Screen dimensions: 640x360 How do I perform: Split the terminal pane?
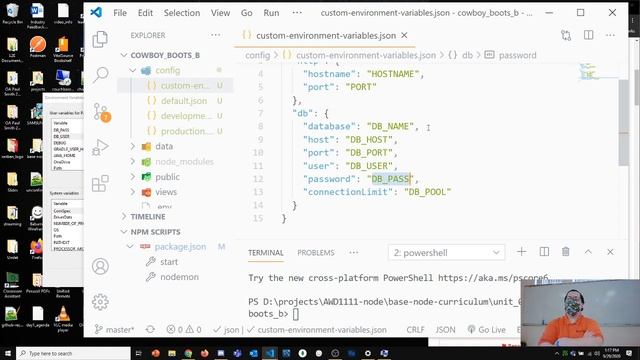(544, 252)
